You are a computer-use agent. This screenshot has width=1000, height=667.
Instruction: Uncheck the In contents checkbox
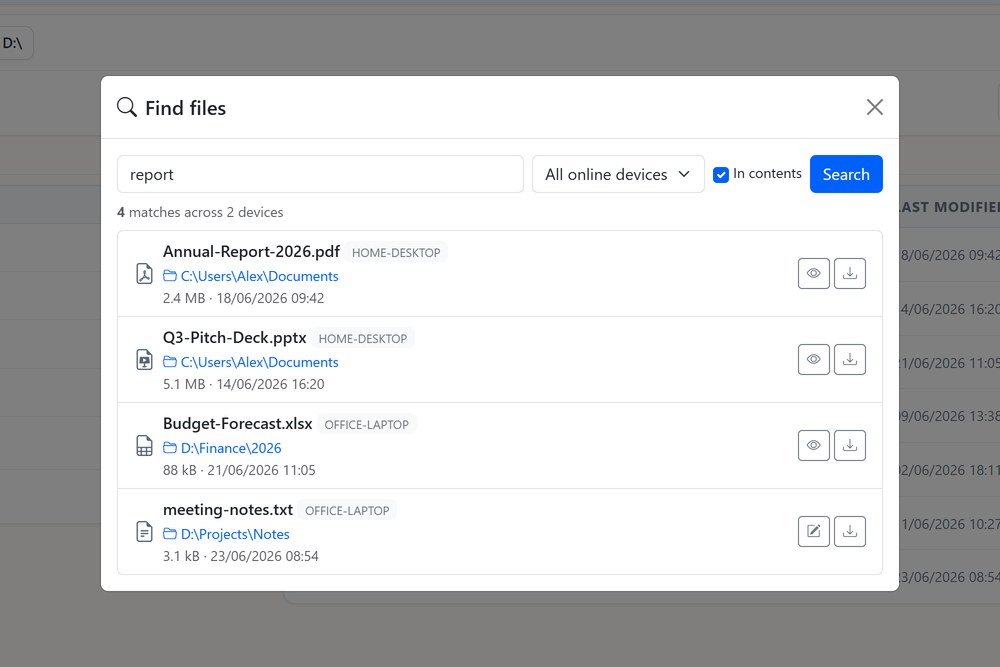pos(721,175)
